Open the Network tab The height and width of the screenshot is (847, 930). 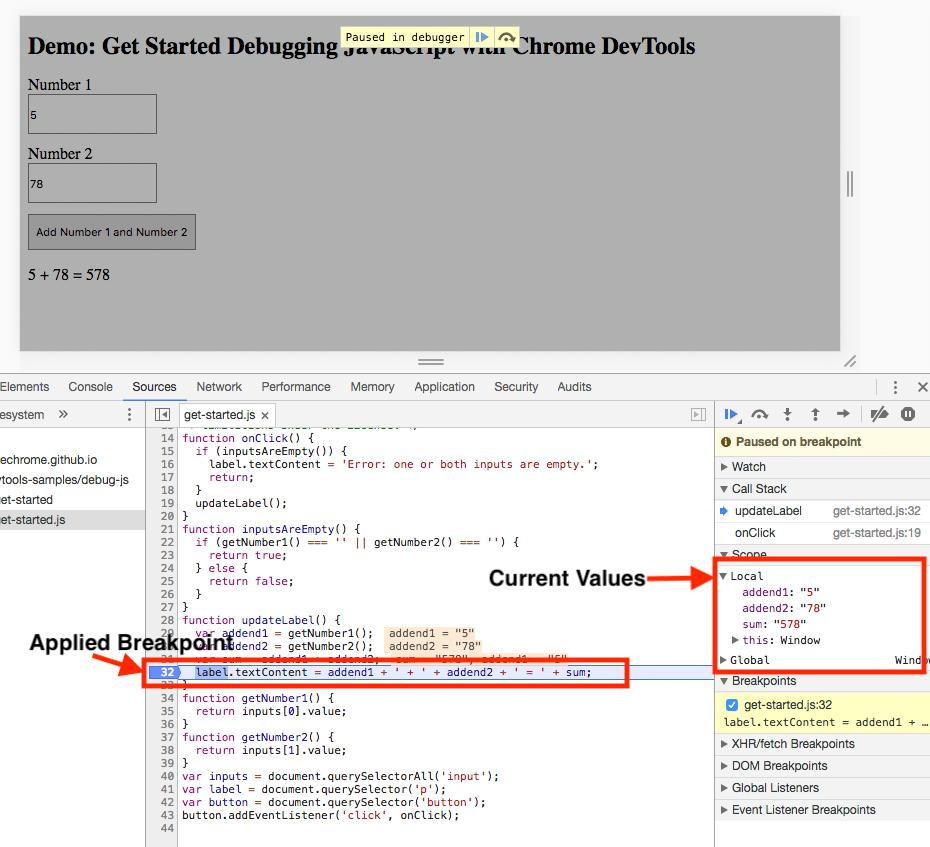[219, 387]
